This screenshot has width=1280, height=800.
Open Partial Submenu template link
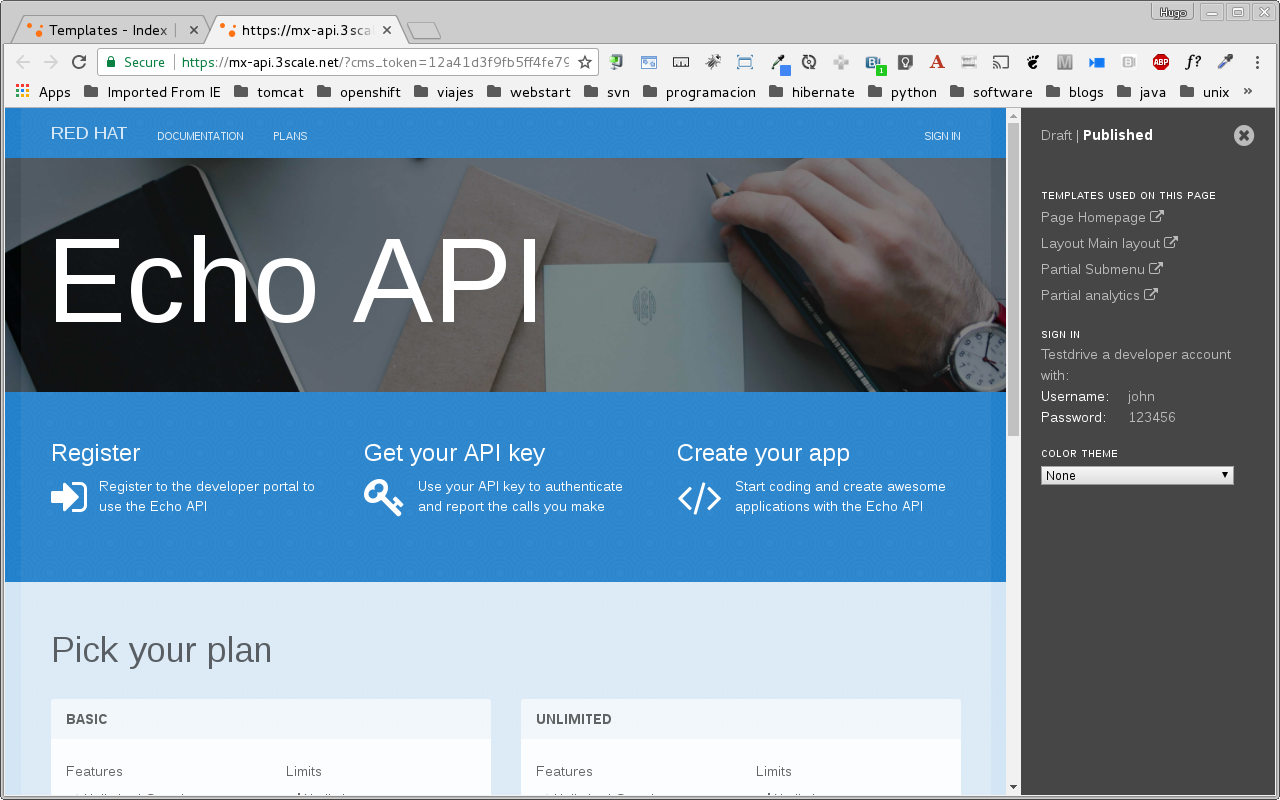coord(1101,269)
